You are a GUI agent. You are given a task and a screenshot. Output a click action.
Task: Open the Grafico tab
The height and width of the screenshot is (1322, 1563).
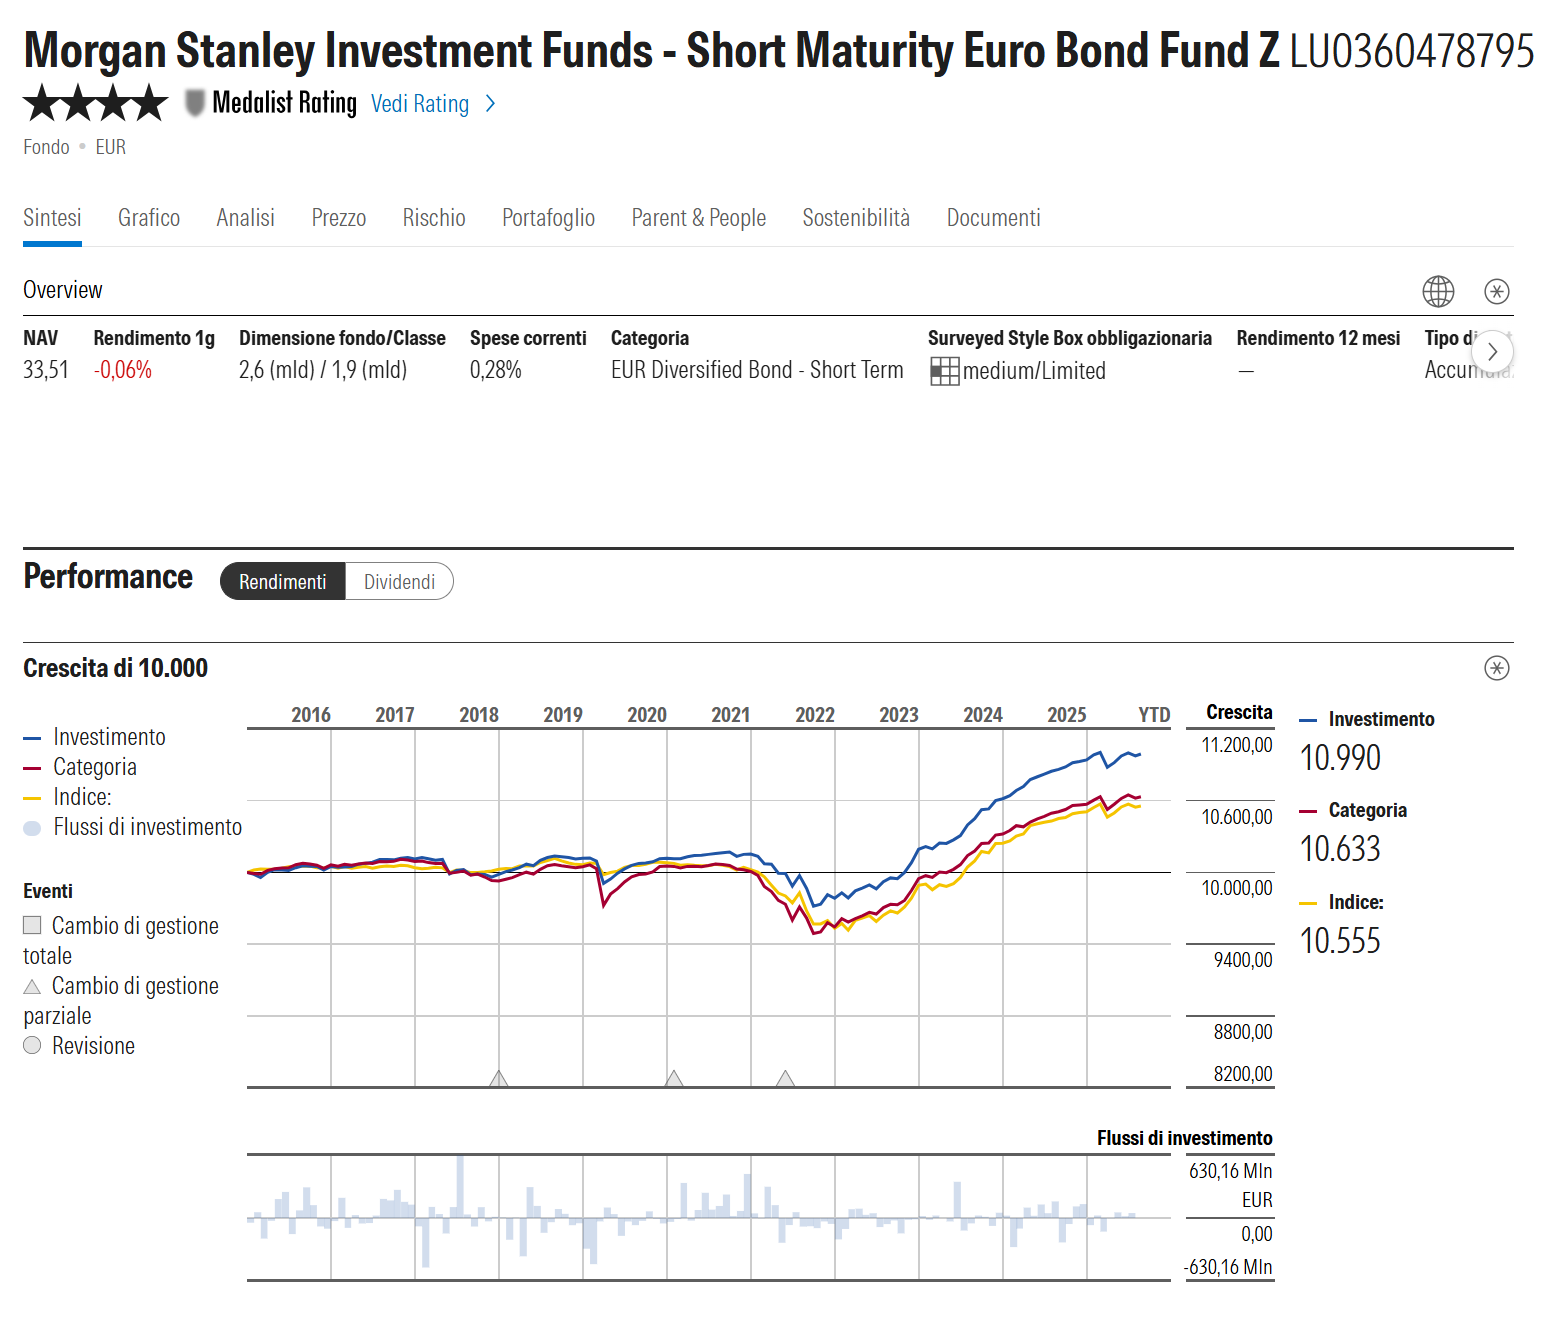(149, 218)
